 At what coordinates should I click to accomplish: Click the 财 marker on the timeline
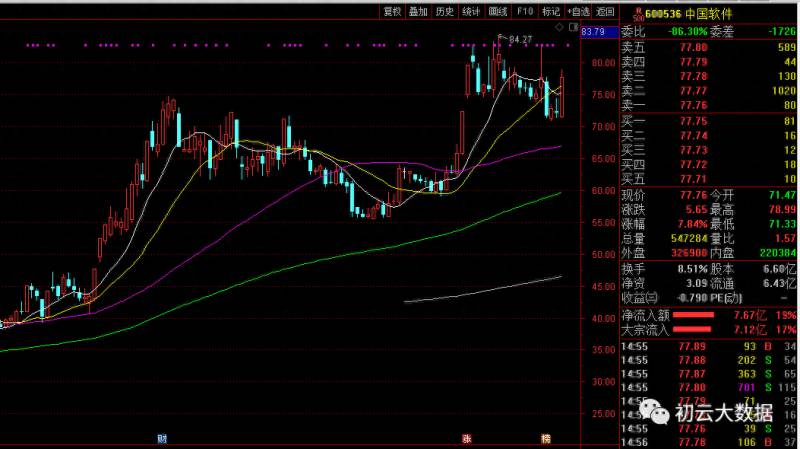coord(162,438)
